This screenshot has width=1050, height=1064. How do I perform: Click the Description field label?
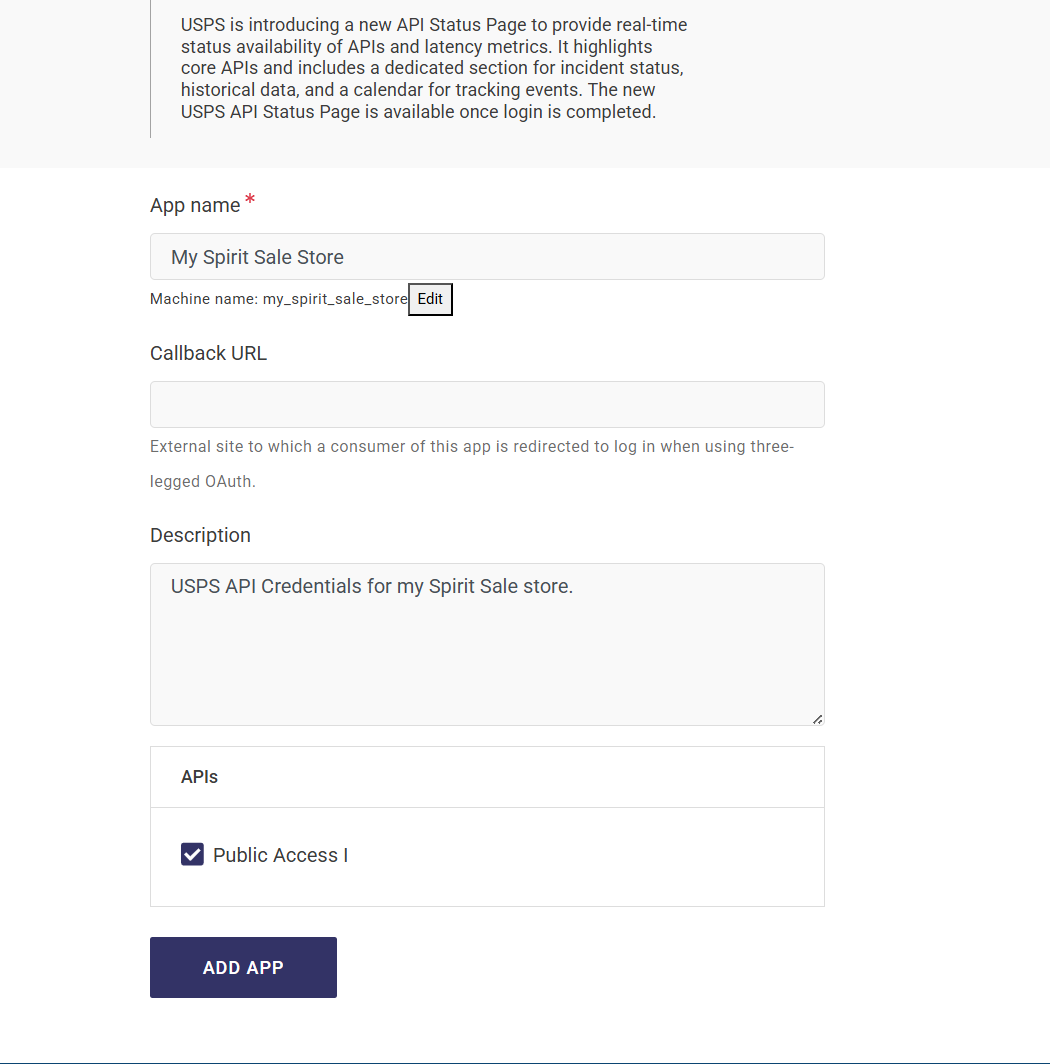(x=200, y=535)
